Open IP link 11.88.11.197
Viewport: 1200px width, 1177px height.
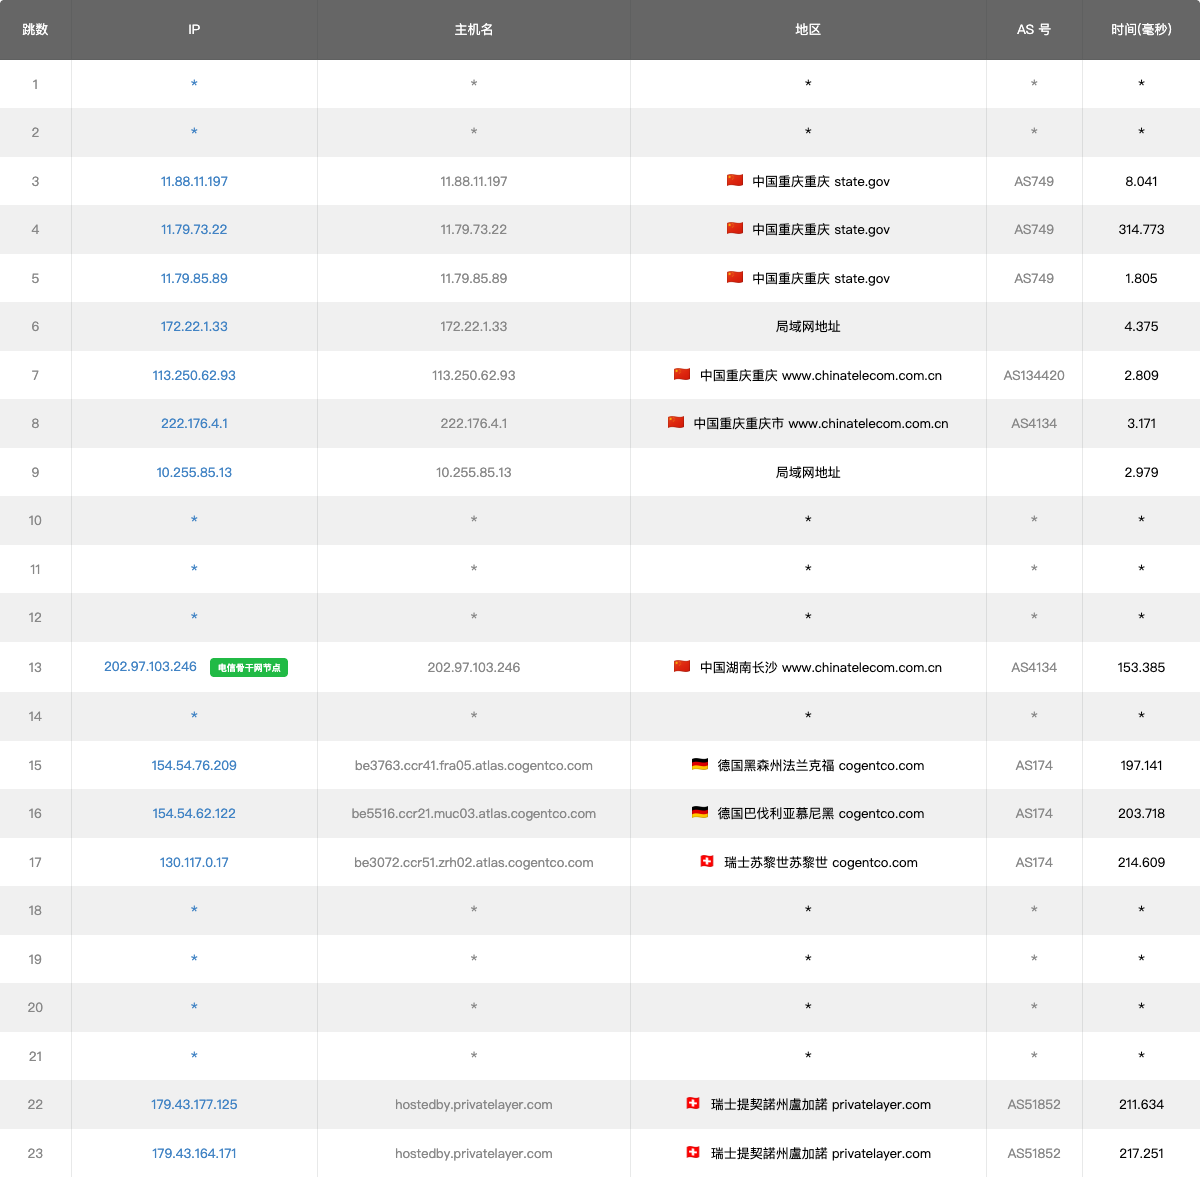click(x=194, y=182)
